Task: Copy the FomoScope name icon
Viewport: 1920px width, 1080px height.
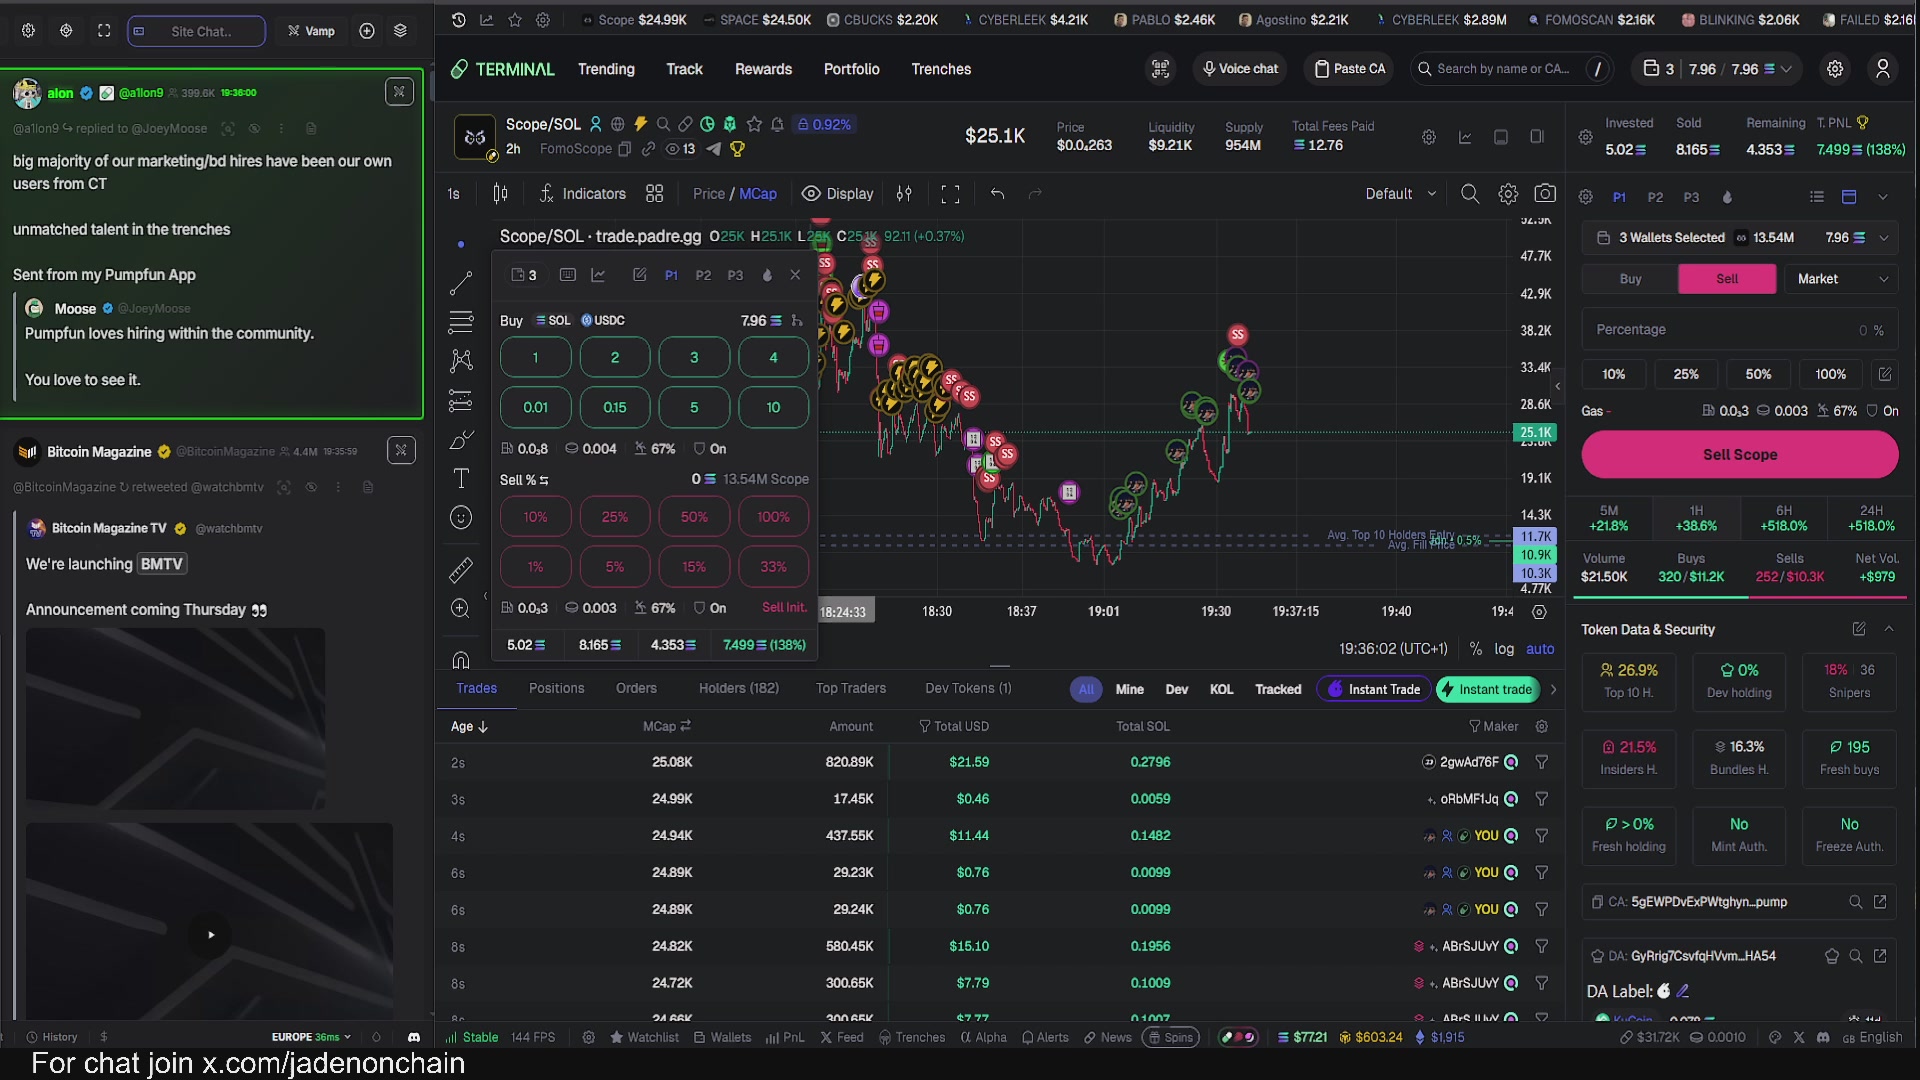Action: [625, 149]
